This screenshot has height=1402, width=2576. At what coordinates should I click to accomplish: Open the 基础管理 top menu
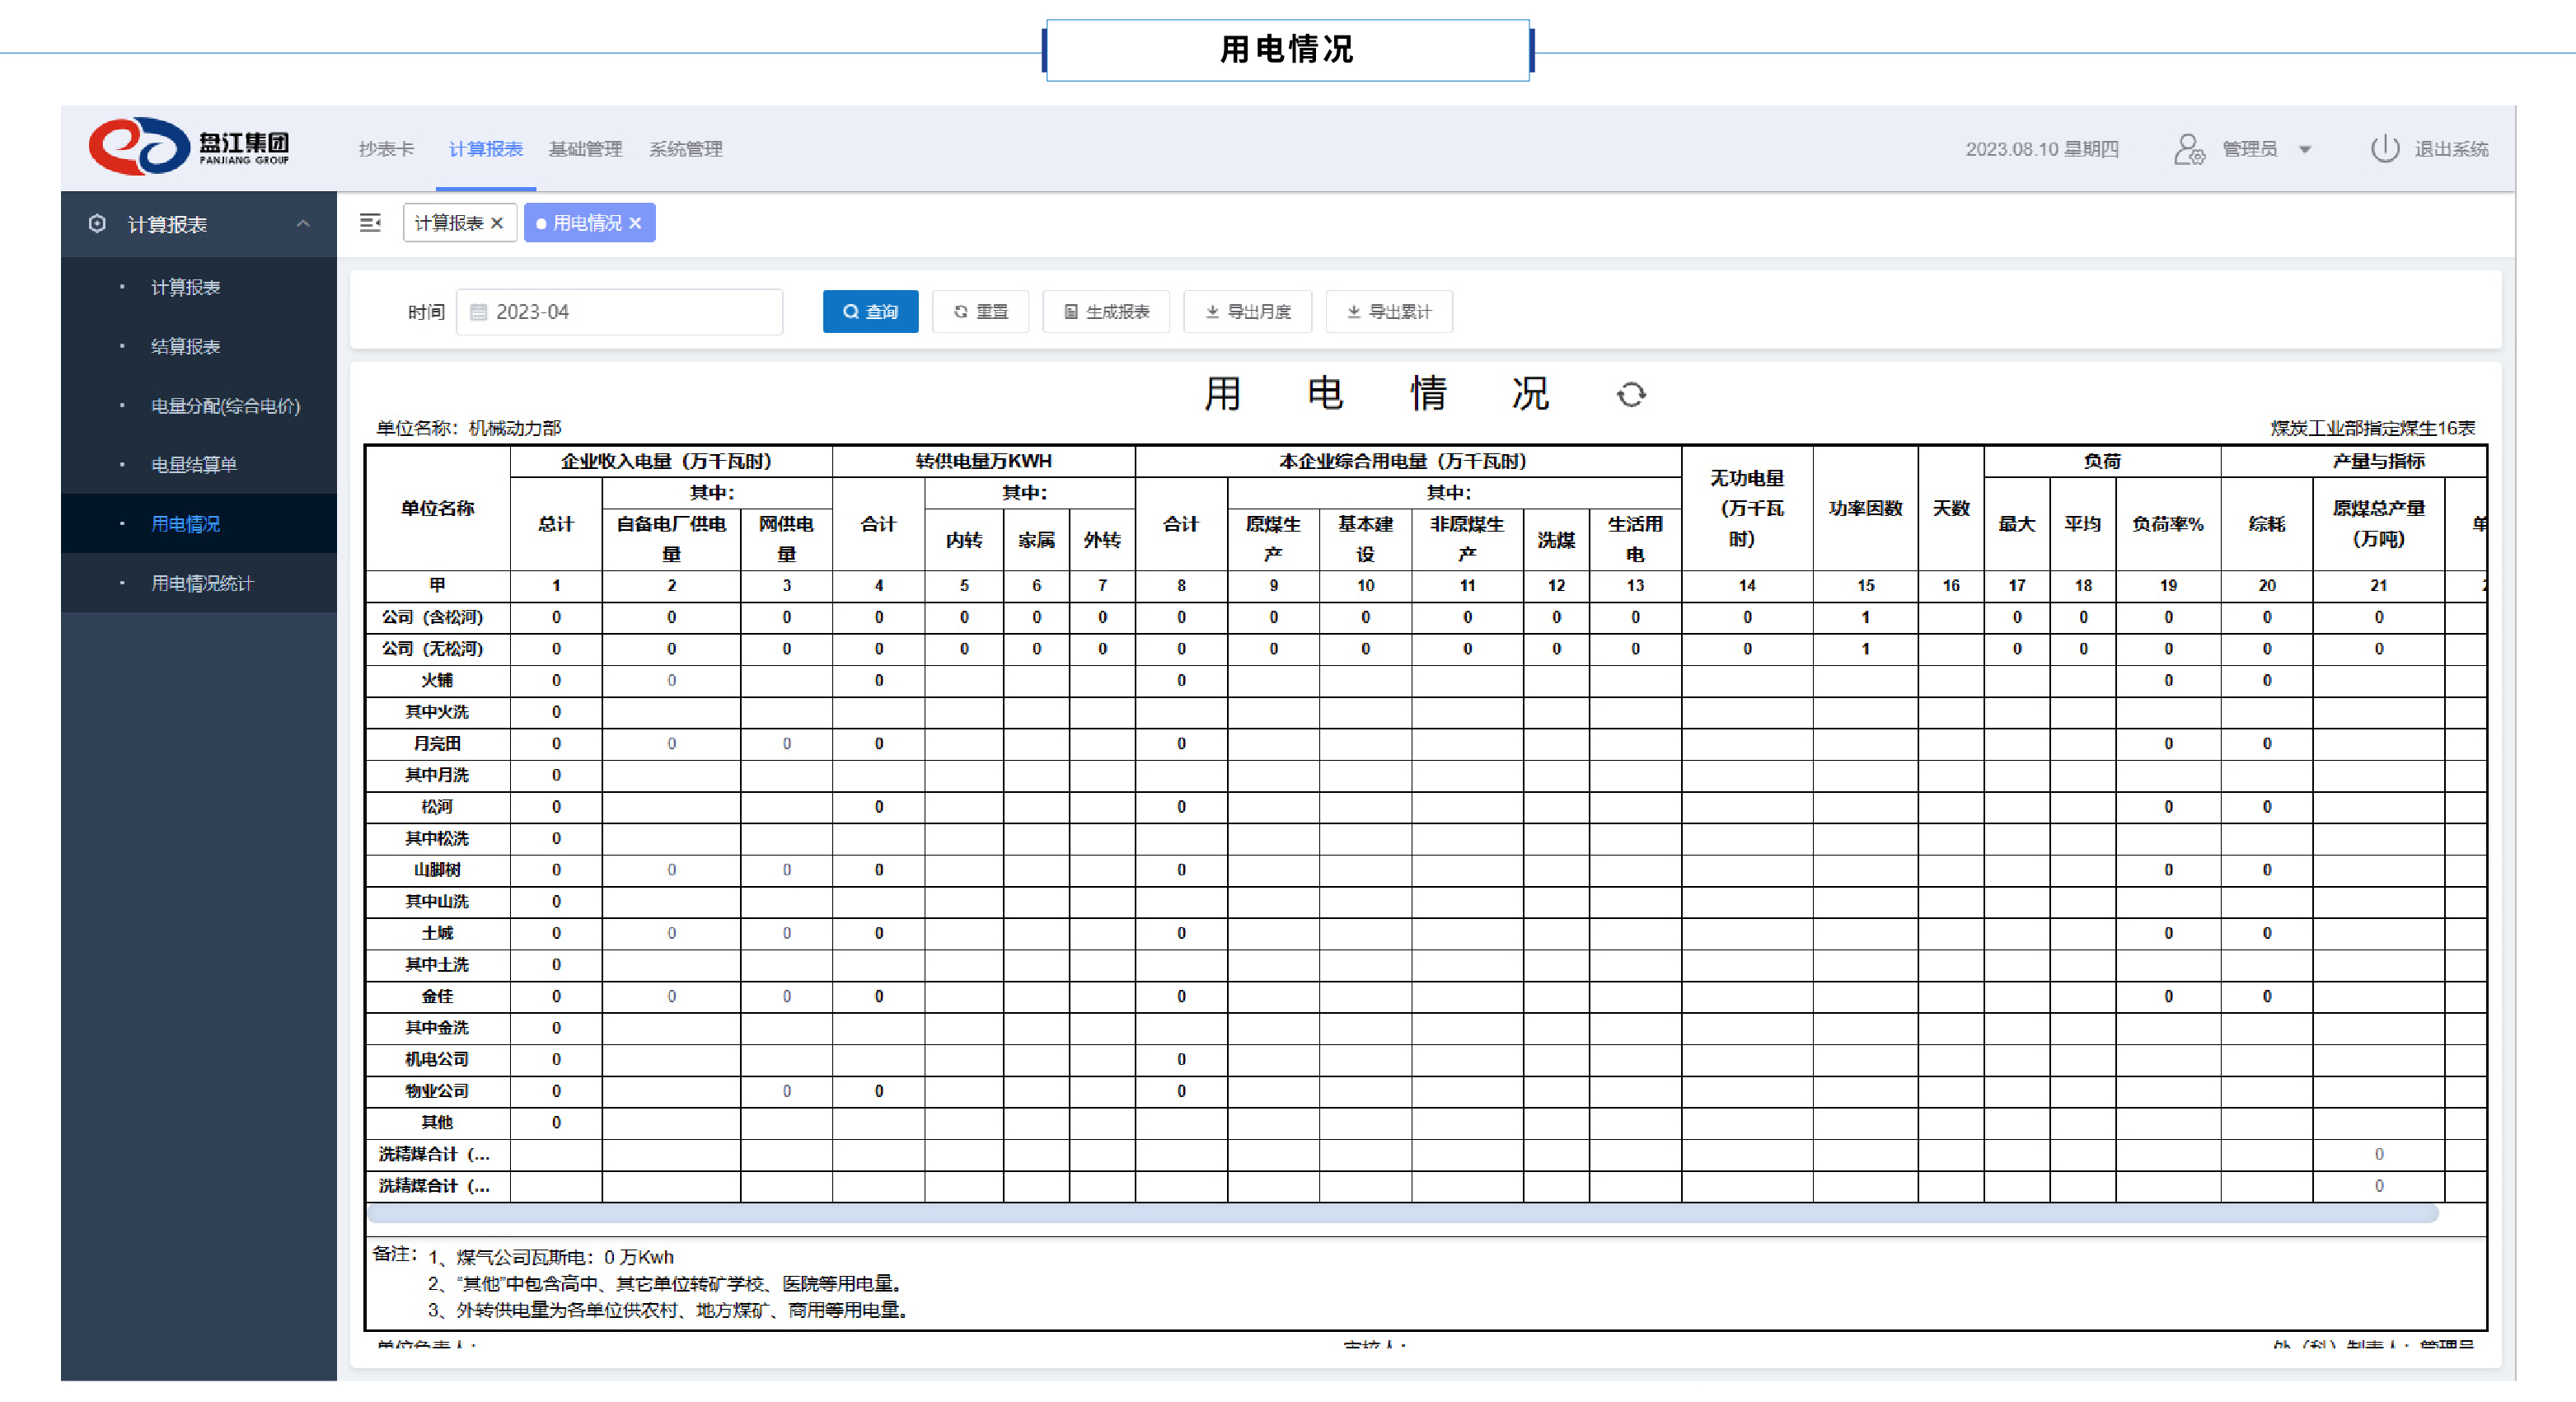pyautogui.click(x=585, y=149)
